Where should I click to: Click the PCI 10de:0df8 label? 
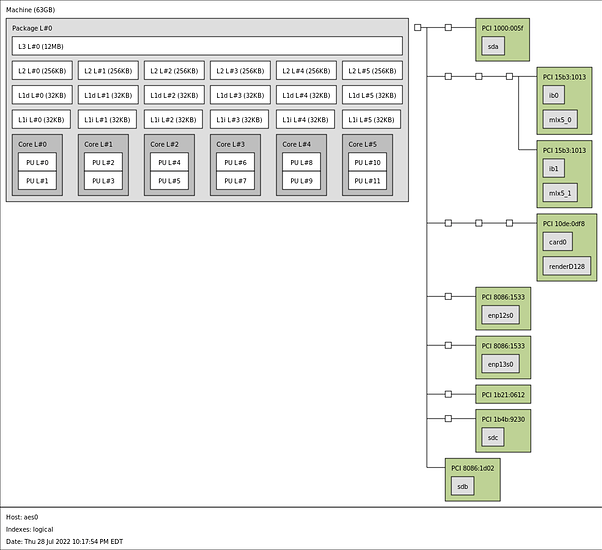[x=564, y=223]
